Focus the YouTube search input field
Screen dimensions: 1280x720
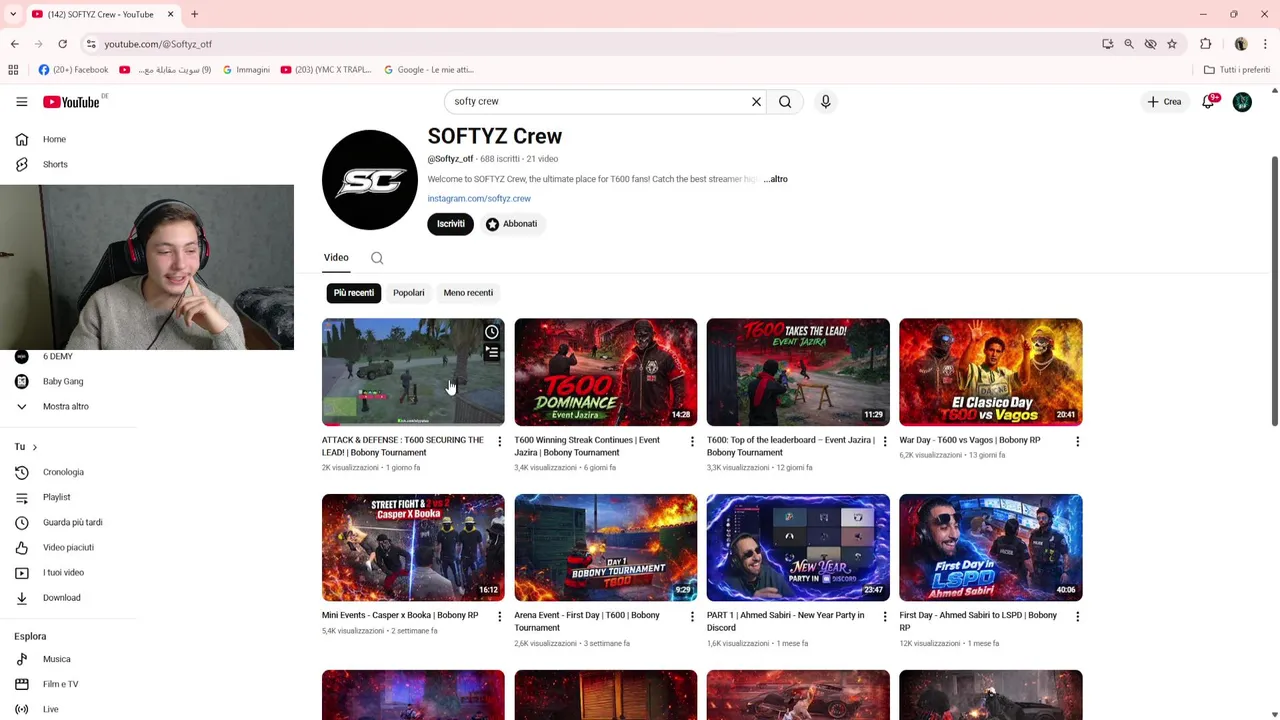pyautogui.click(x=598, y=101)
